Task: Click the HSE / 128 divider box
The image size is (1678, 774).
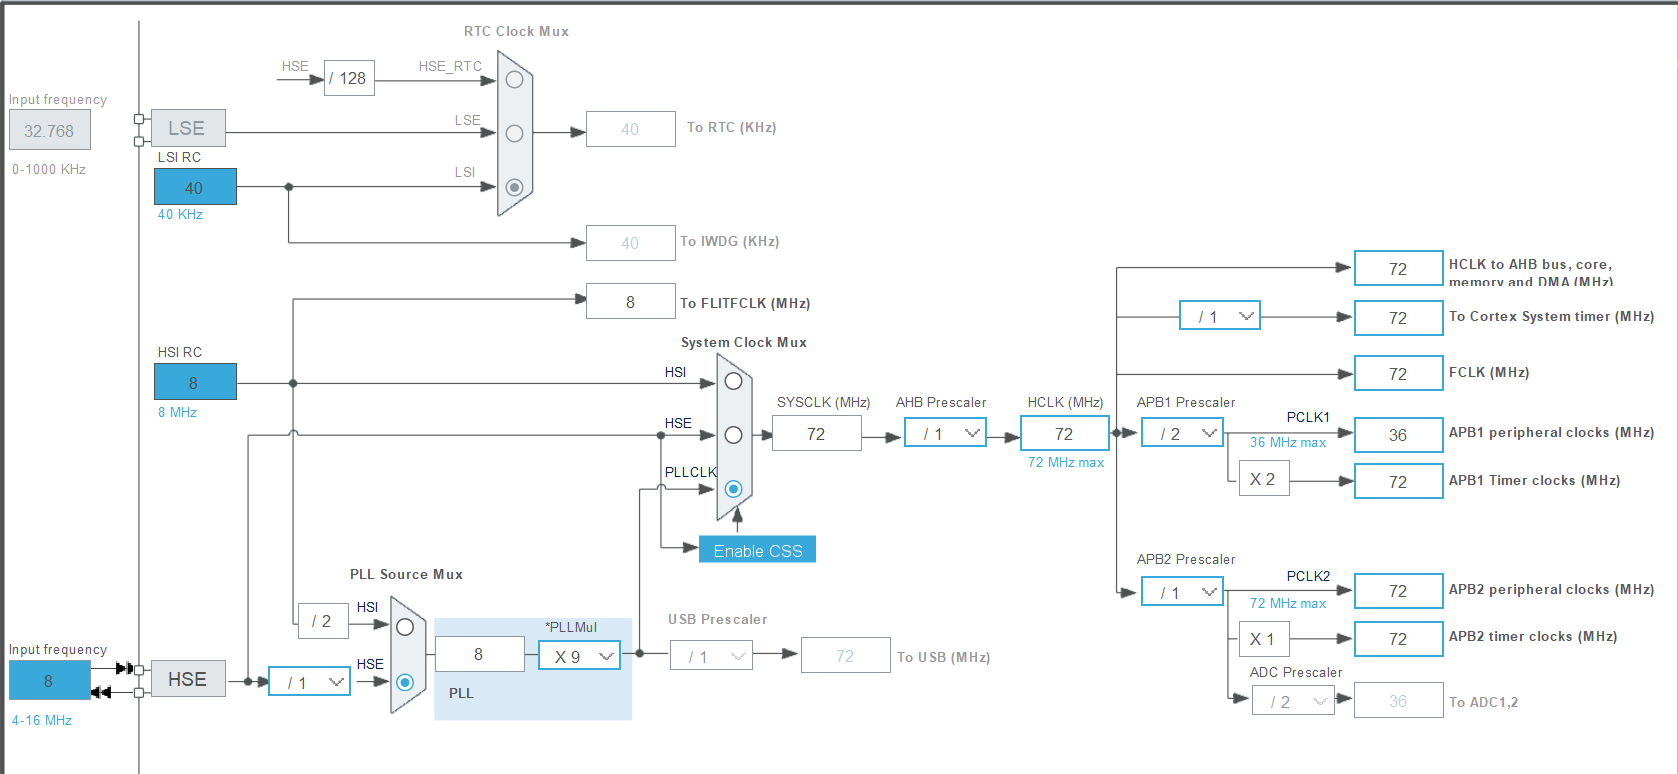Action: 349,78
